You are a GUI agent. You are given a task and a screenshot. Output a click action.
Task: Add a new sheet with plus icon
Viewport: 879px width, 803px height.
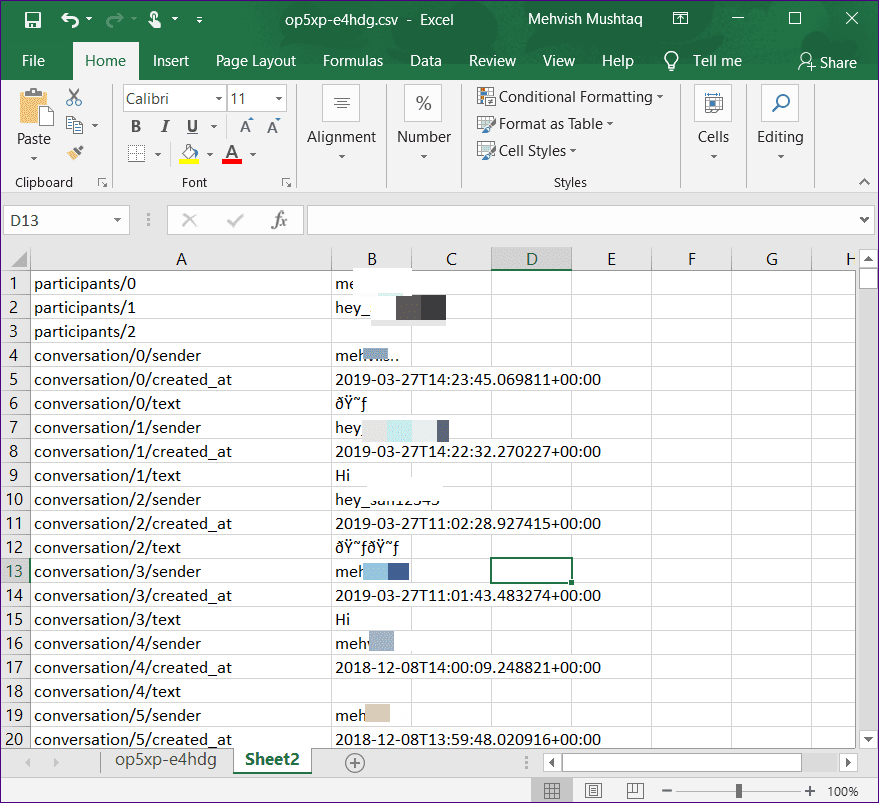tap(355, 763)
